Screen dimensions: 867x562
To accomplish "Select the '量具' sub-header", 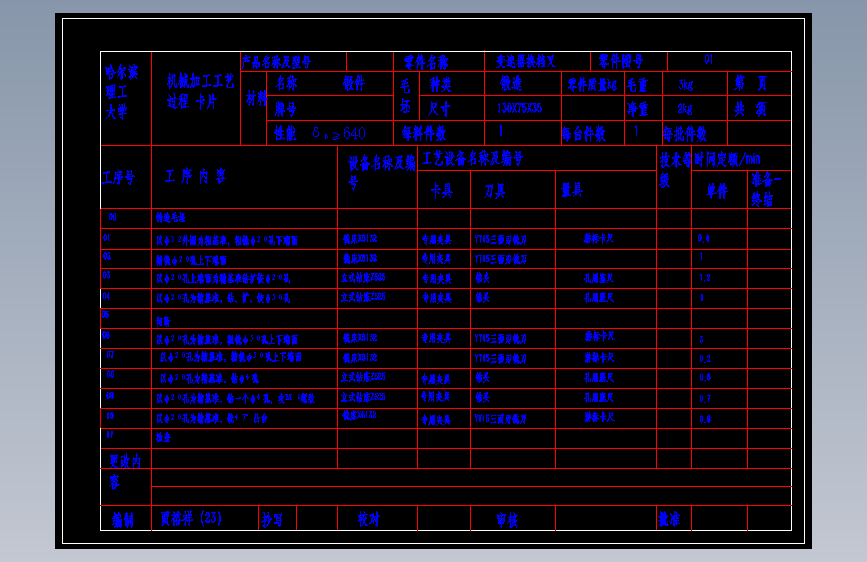I will tap(572, 190).
